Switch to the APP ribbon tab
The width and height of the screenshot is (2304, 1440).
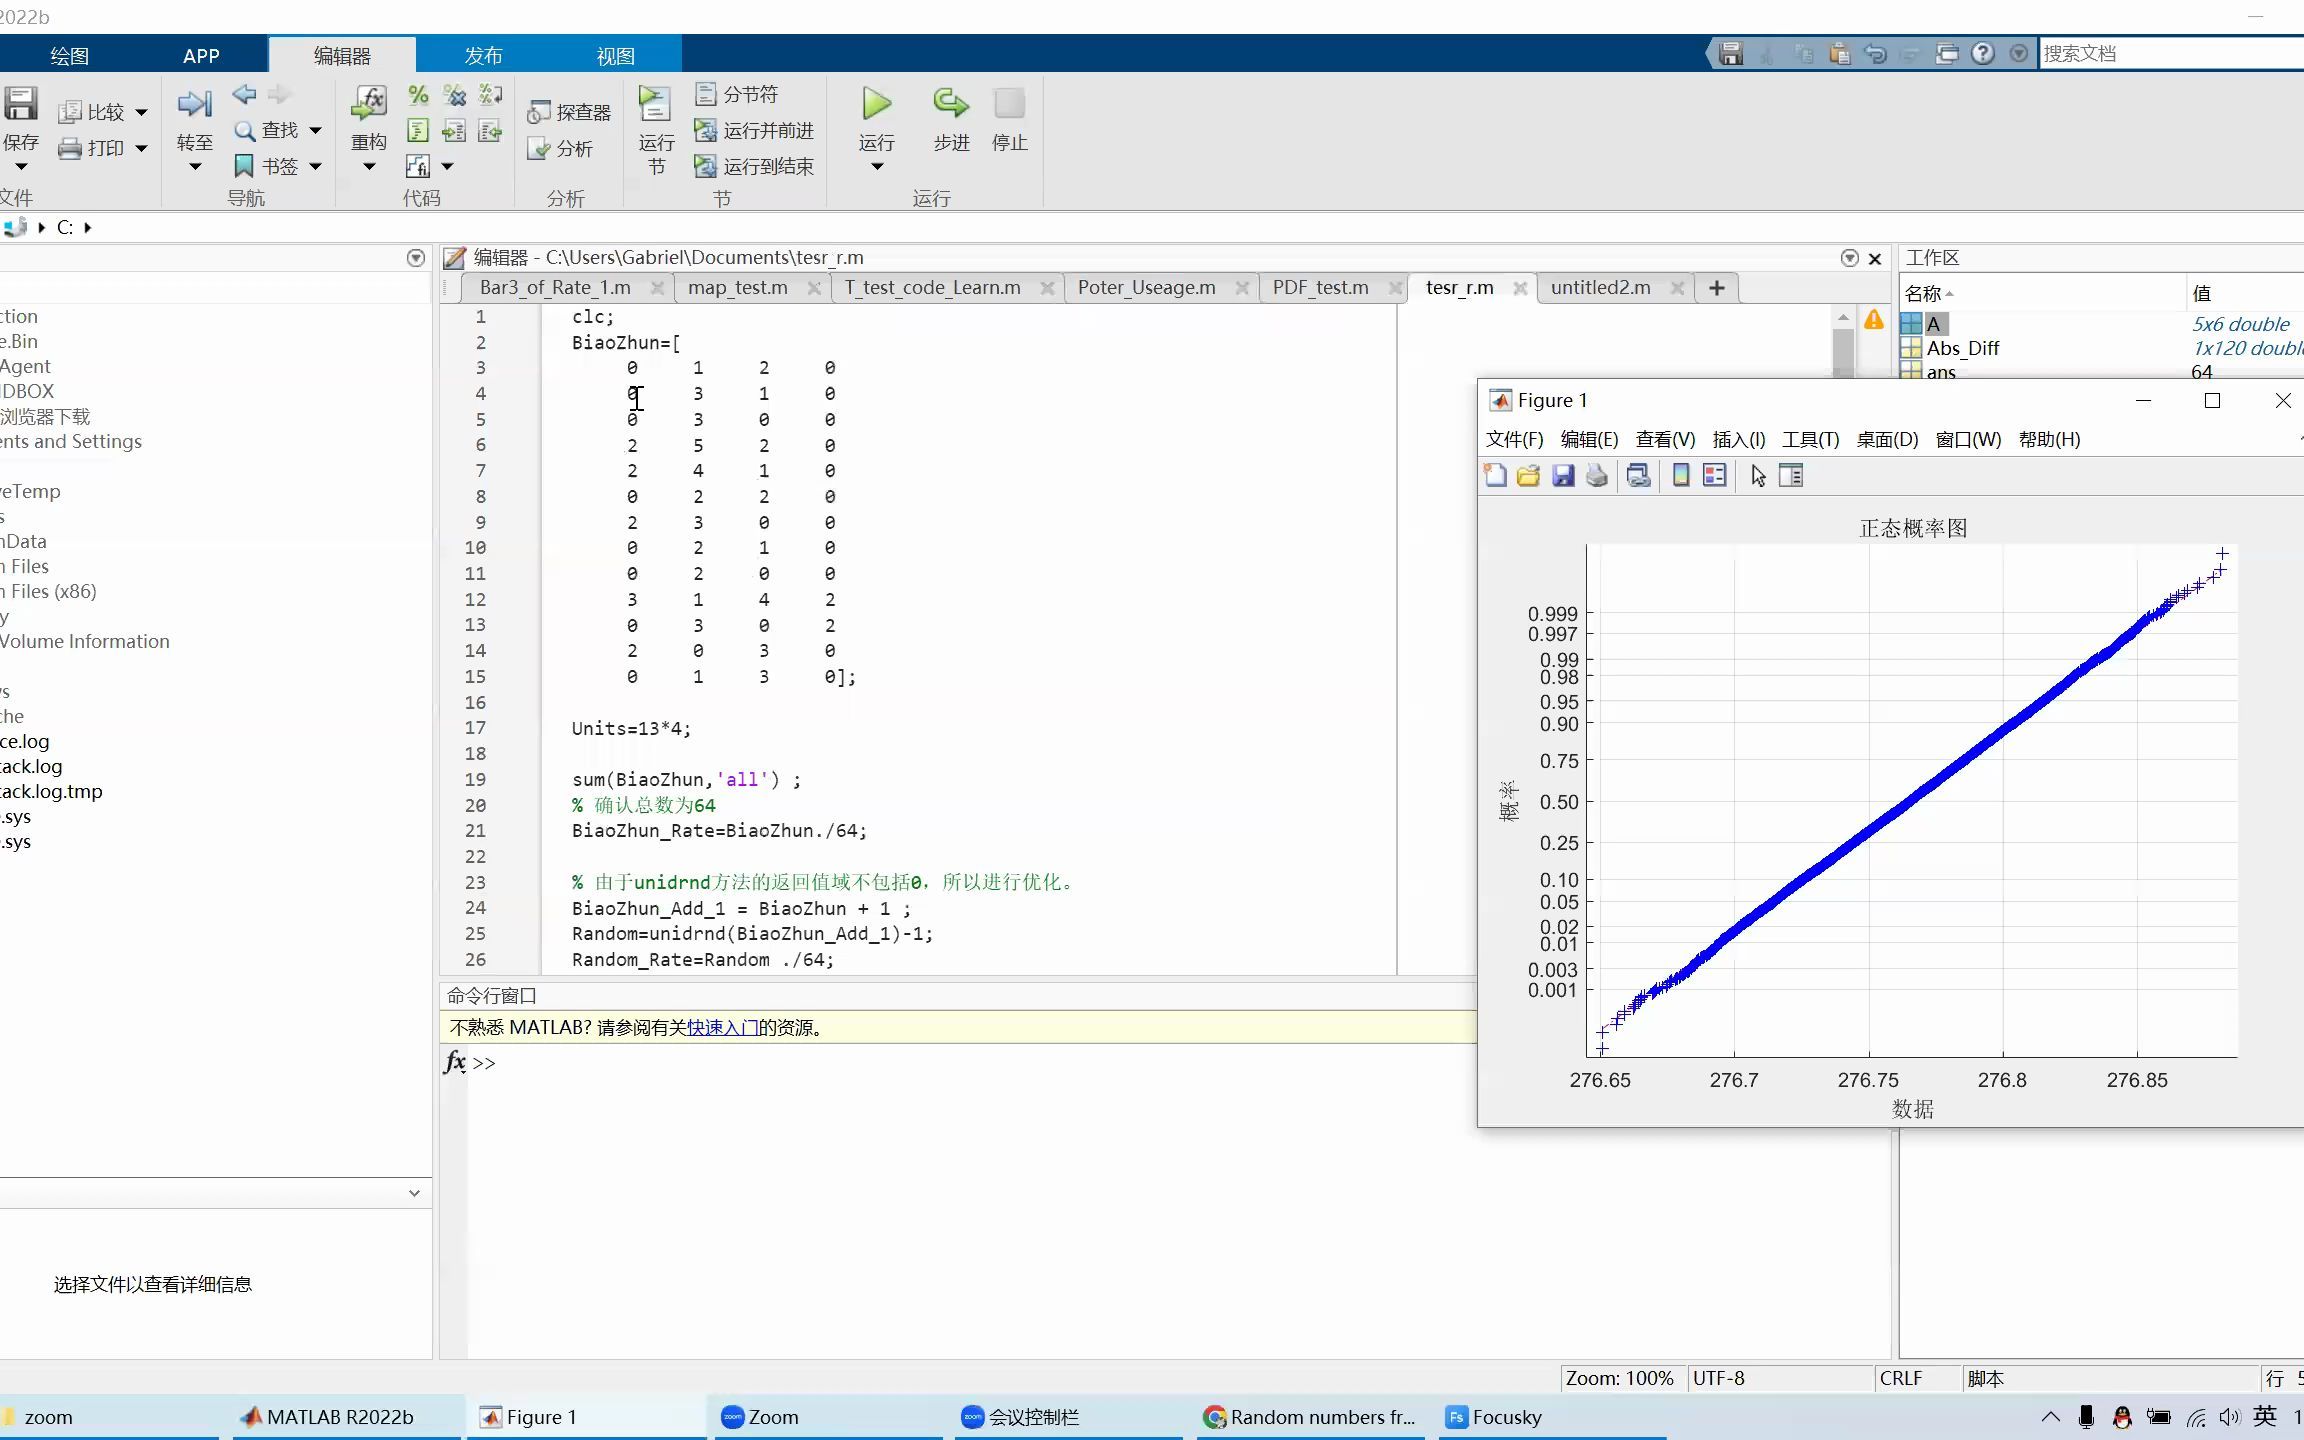(x=201, y=55)
